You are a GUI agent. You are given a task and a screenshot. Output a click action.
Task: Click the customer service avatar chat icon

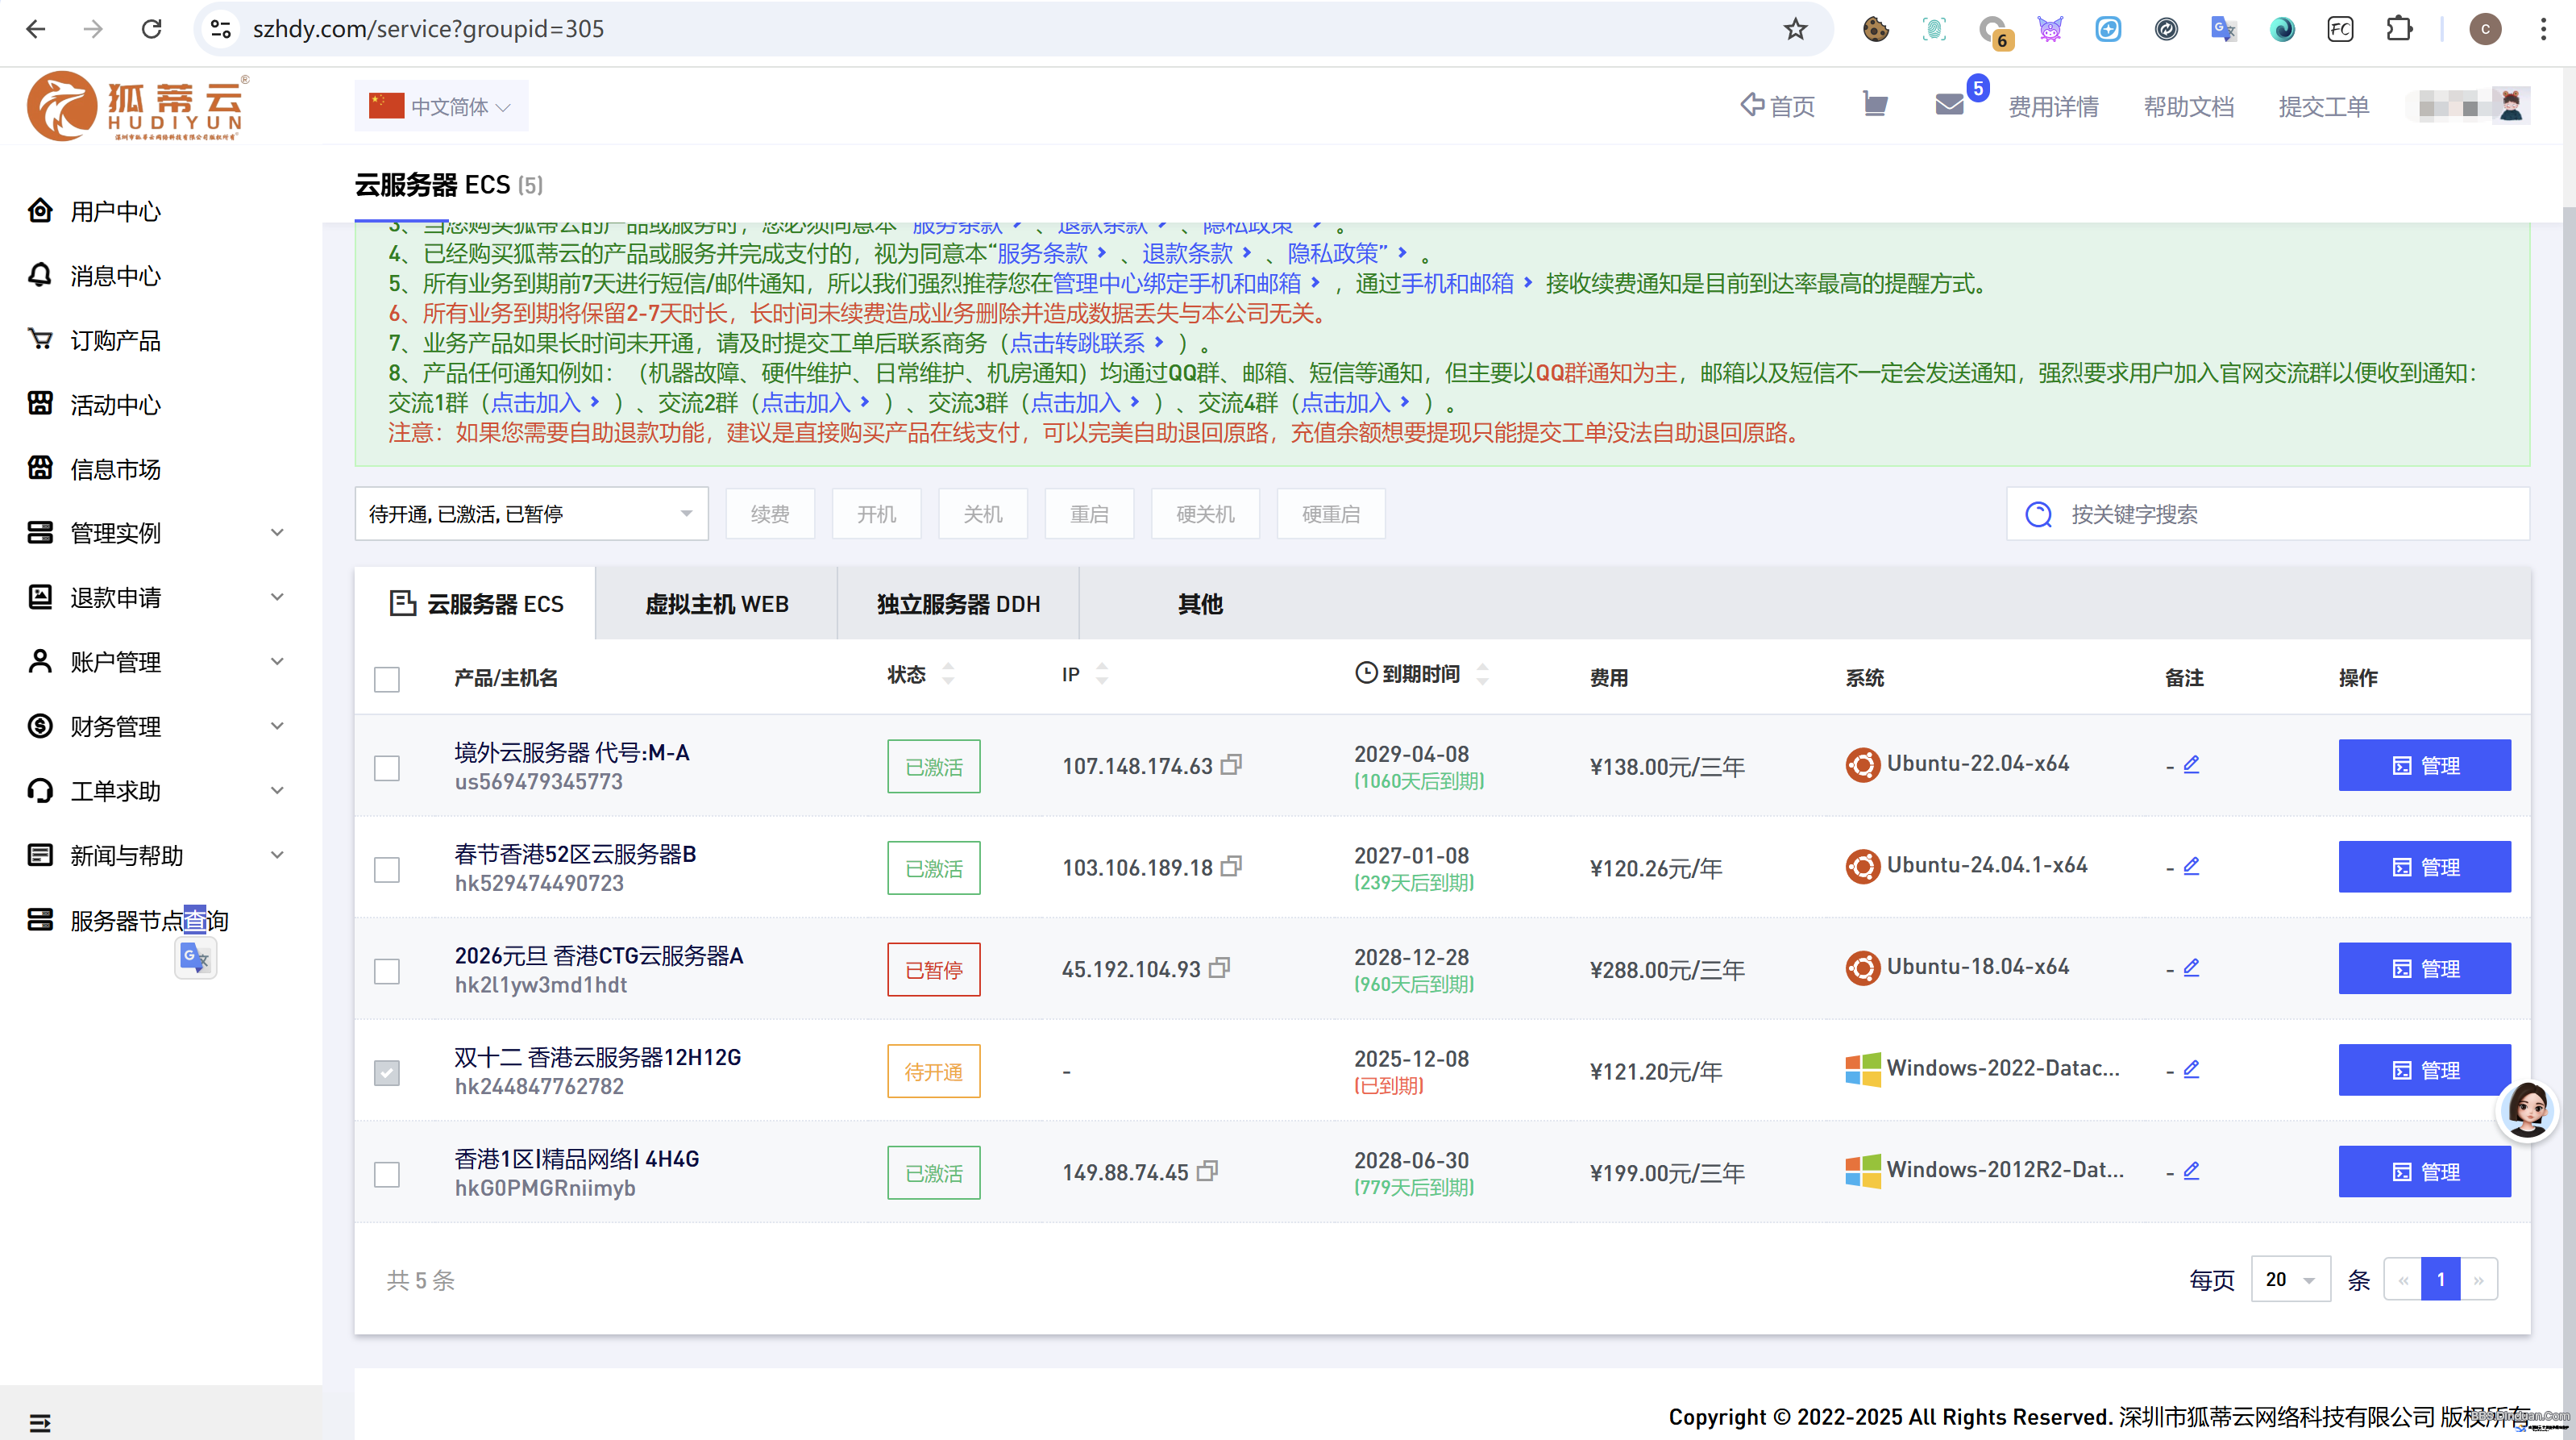click(x=2527, y=1110)
